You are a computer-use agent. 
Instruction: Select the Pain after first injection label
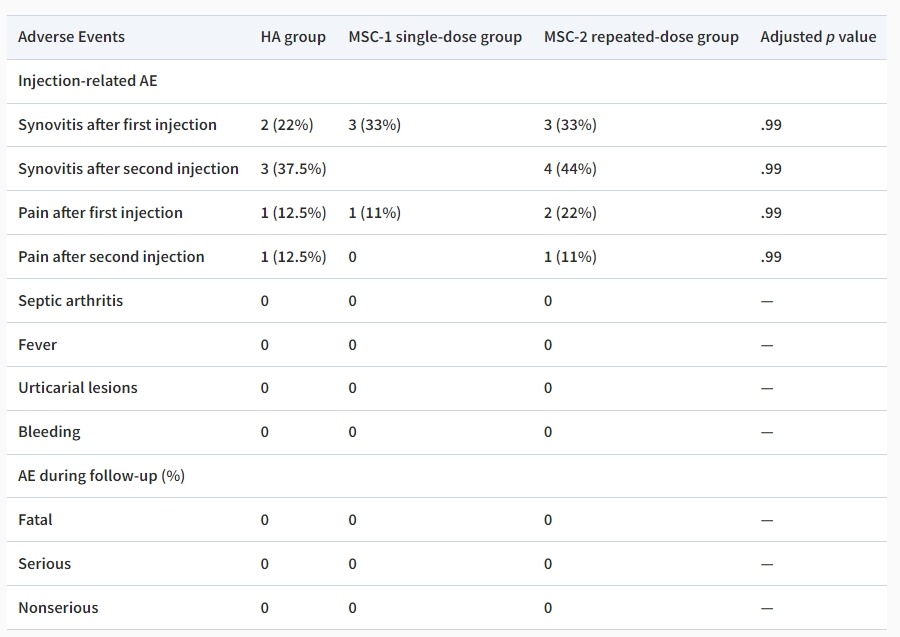pyautogui.click(x=100, y=213)
